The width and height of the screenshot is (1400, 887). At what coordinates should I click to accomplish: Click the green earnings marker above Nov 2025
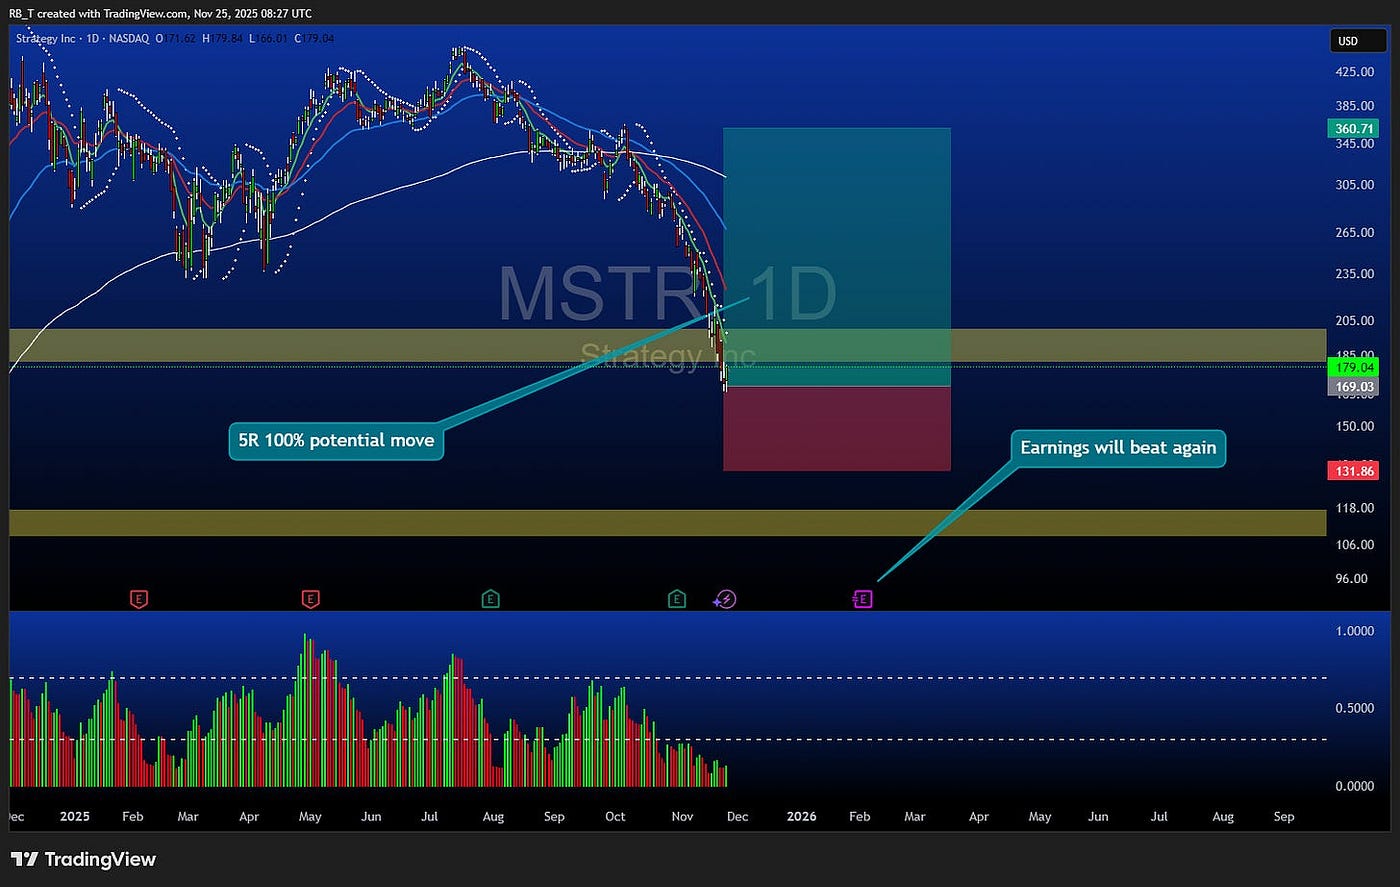click(677, 599)
